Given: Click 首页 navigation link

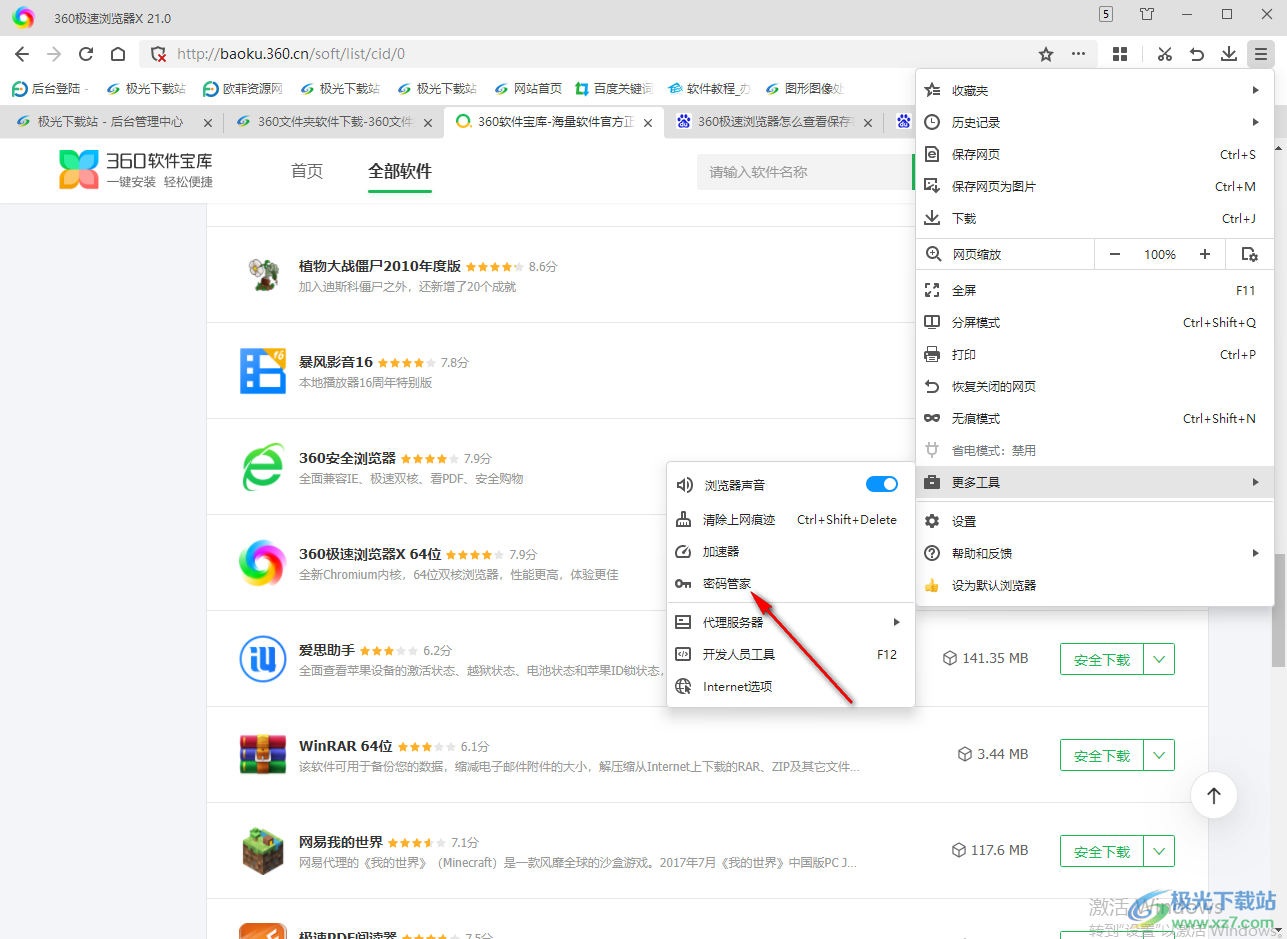Looking at the screenshot, I should pos(307,171).
